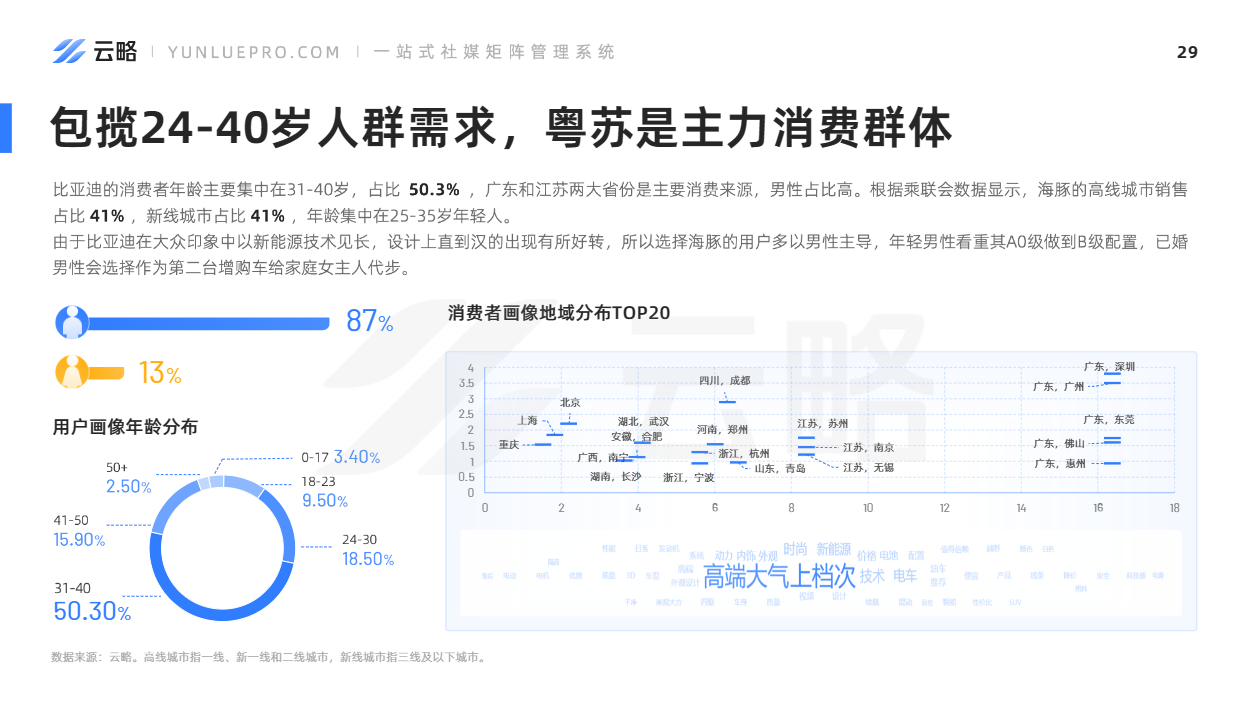
Task: Click the y-axis tick label 3.5
Action: tap(467, 384)
